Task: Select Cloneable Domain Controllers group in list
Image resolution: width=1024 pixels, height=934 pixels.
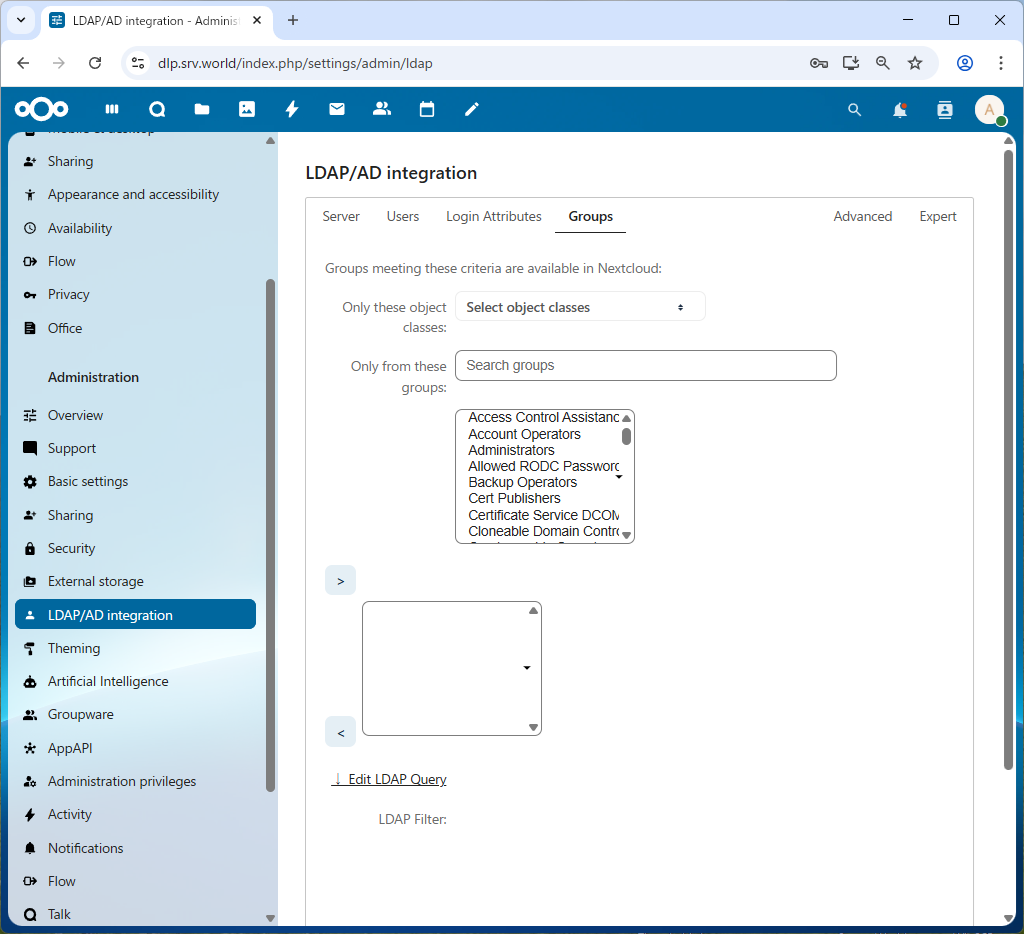Action: [543, 531]
